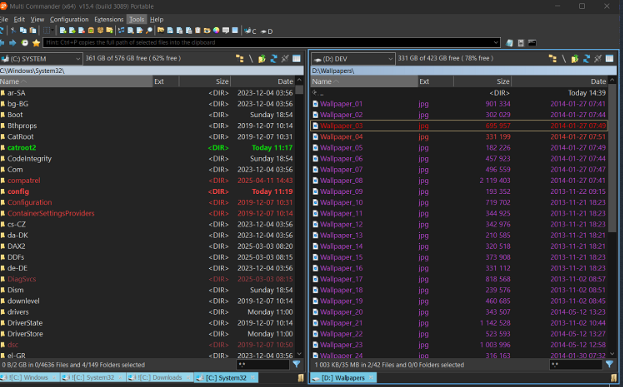This screenshot has width=623, height=387.
Task: Click the left panel filter funnel icon
Action: click(296, 364)
